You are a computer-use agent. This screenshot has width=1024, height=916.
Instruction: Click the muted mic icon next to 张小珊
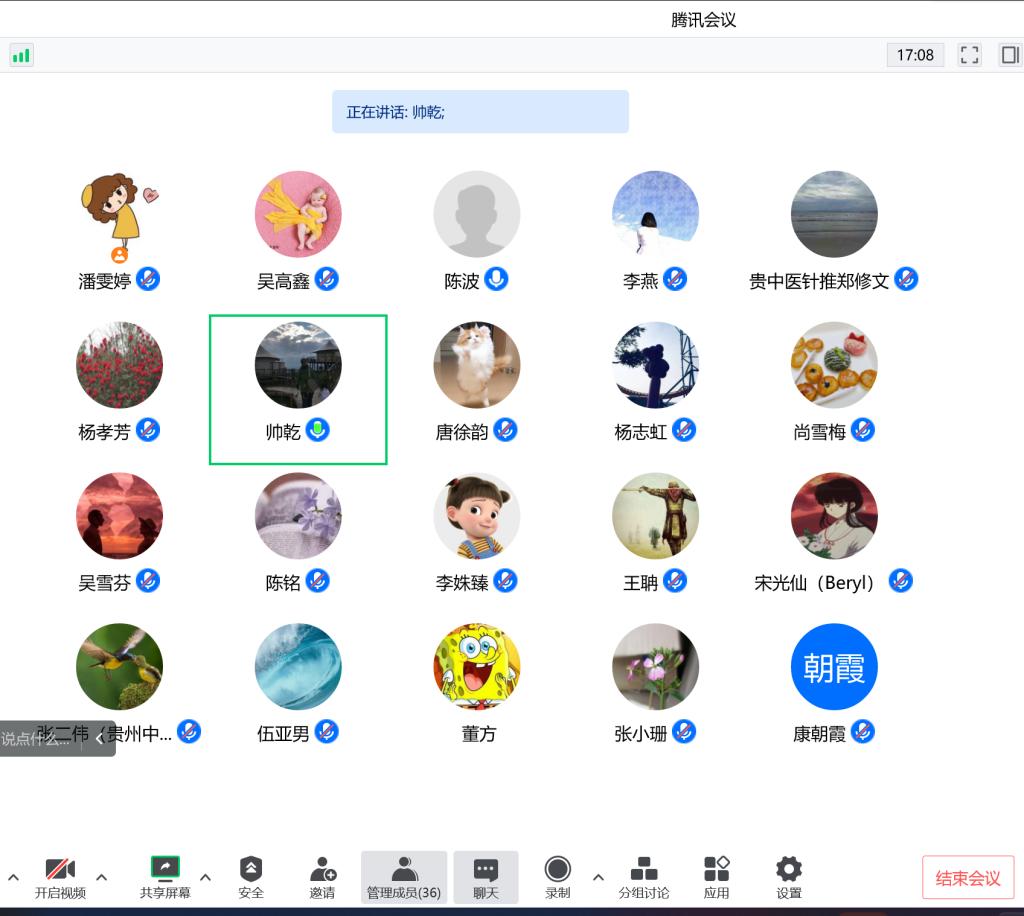click(x=684, y=732)
